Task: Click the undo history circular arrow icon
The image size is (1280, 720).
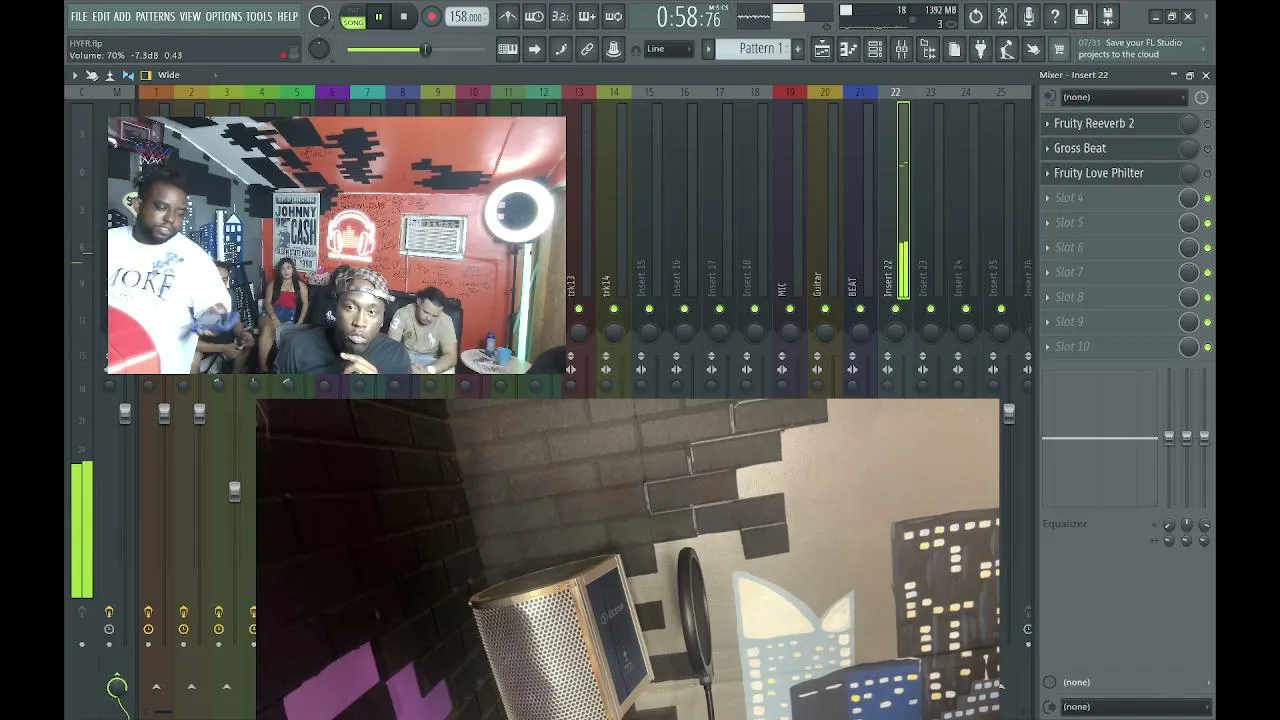Action: (x=976, y=16)
